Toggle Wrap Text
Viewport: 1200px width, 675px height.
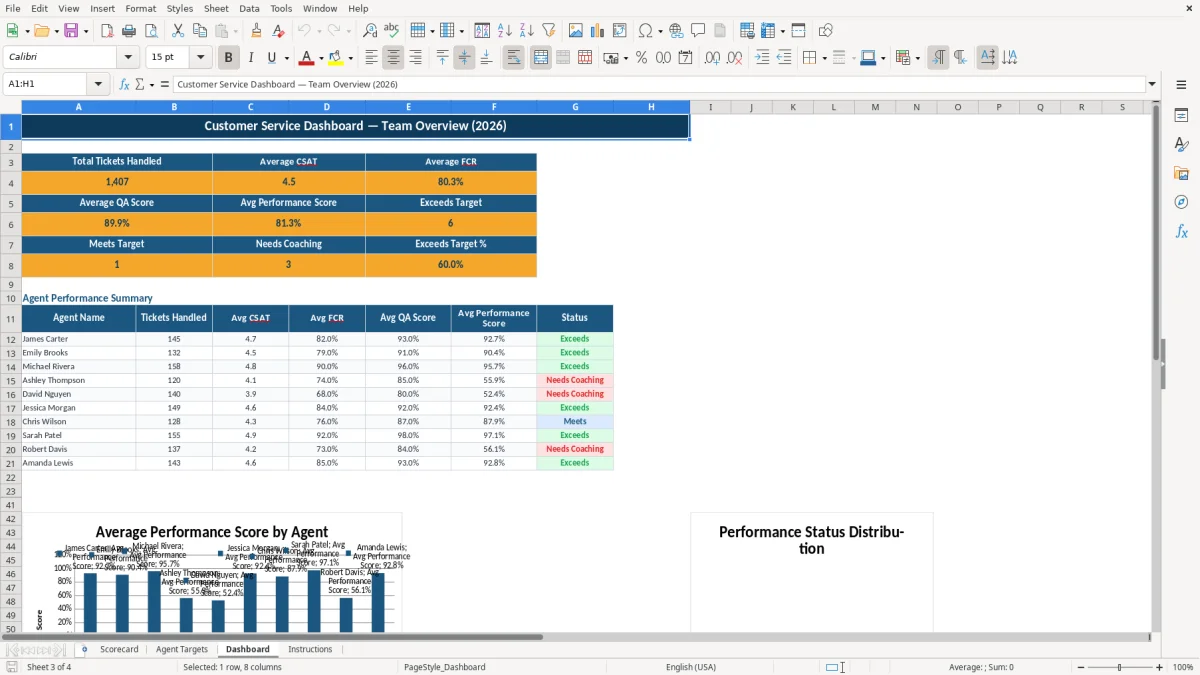click(513, 58)
